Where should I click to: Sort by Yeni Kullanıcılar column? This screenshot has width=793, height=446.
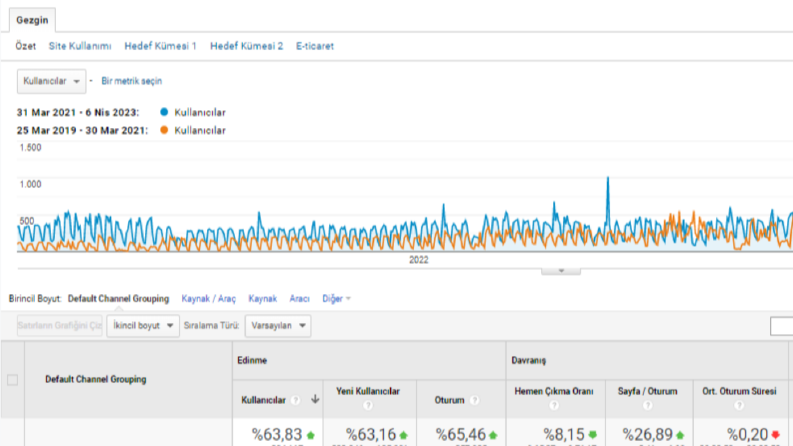(x=368, y=391)
